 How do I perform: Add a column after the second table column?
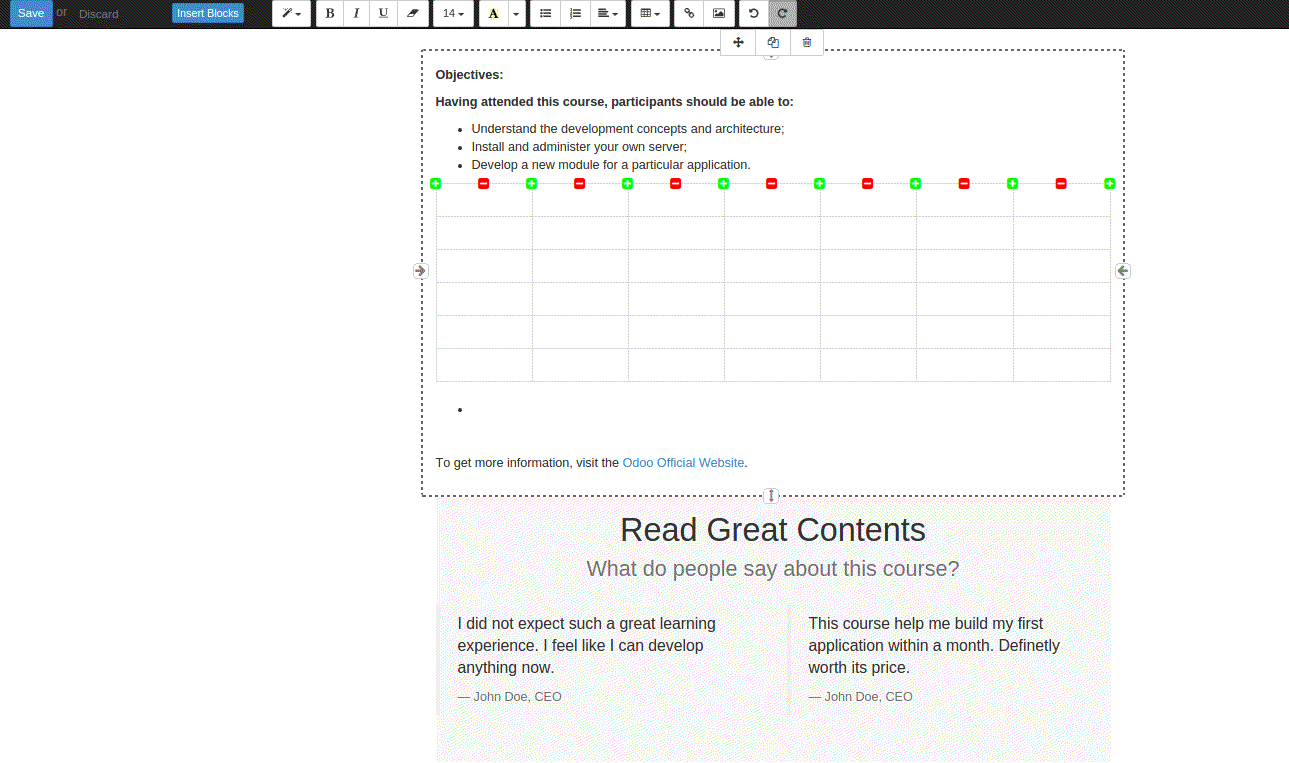[627, 183]
